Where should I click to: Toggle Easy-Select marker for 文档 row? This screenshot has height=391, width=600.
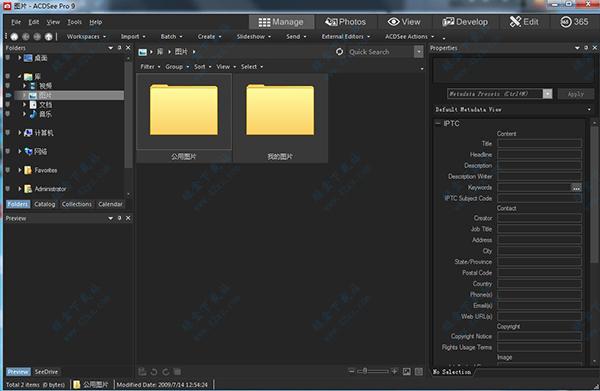coord(8,104)
